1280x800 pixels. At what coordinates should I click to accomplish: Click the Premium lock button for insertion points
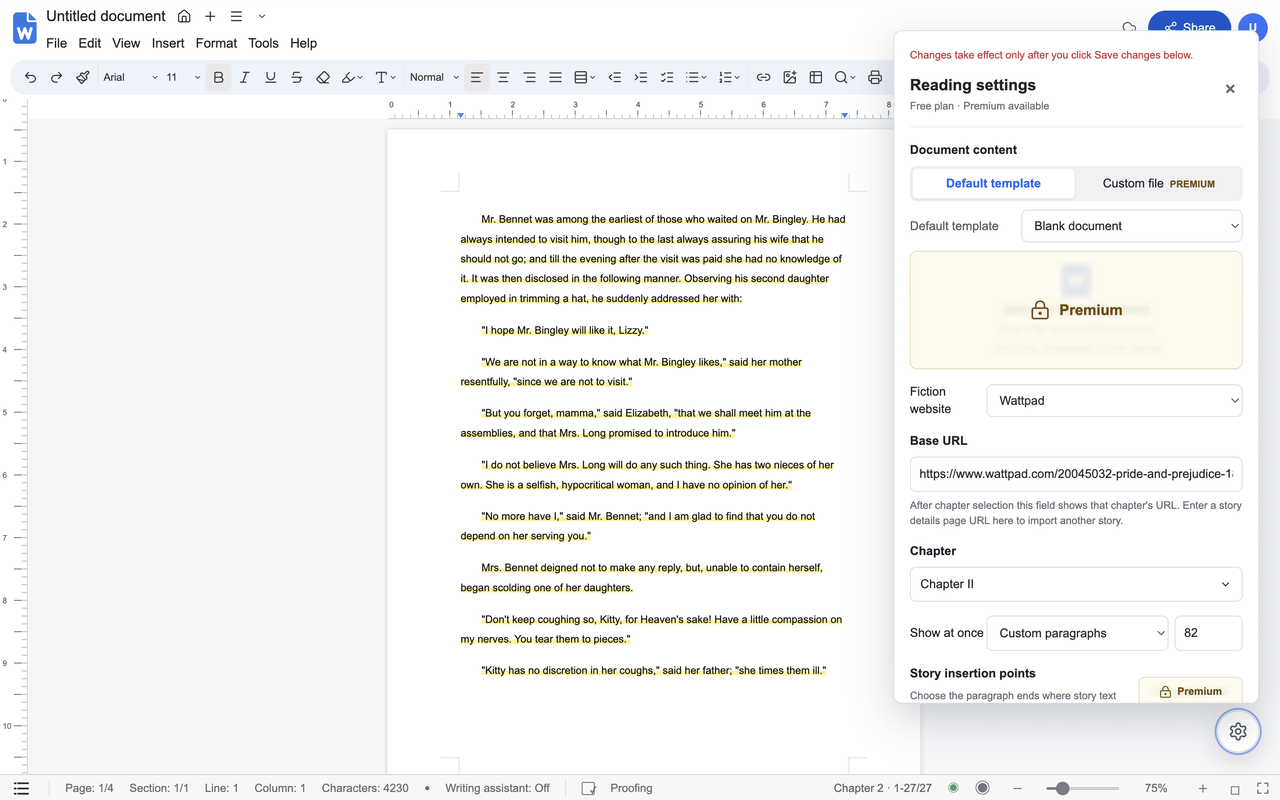(1190, 691)
